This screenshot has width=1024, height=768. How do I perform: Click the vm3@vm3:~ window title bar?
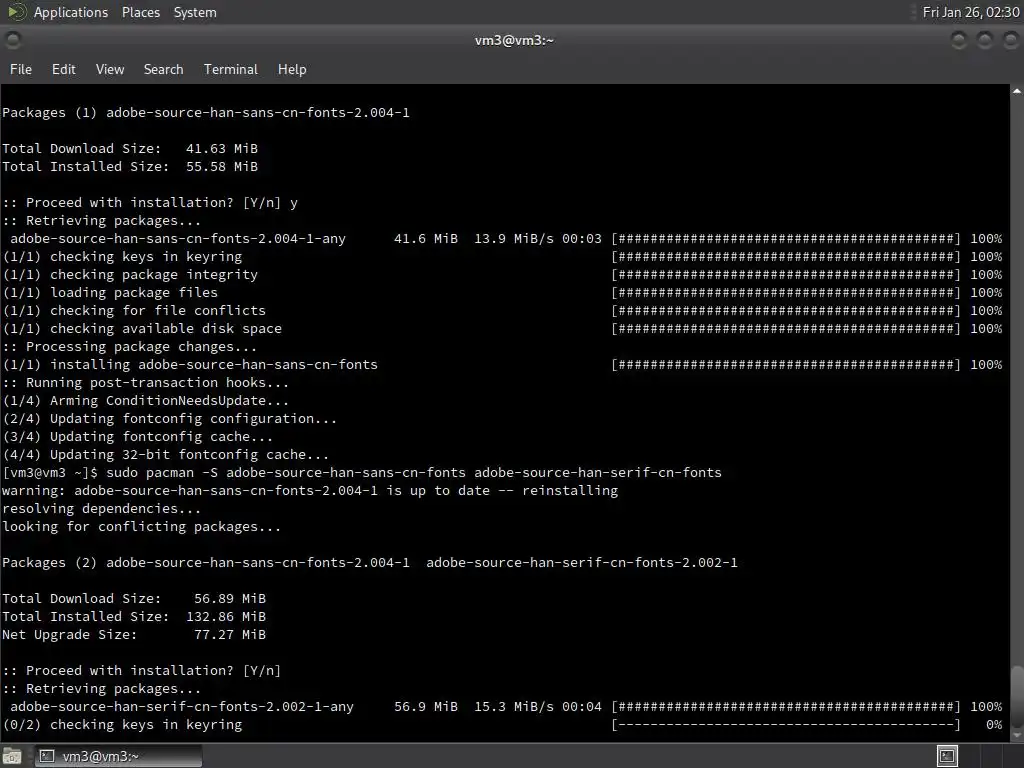tap(513, 40)
